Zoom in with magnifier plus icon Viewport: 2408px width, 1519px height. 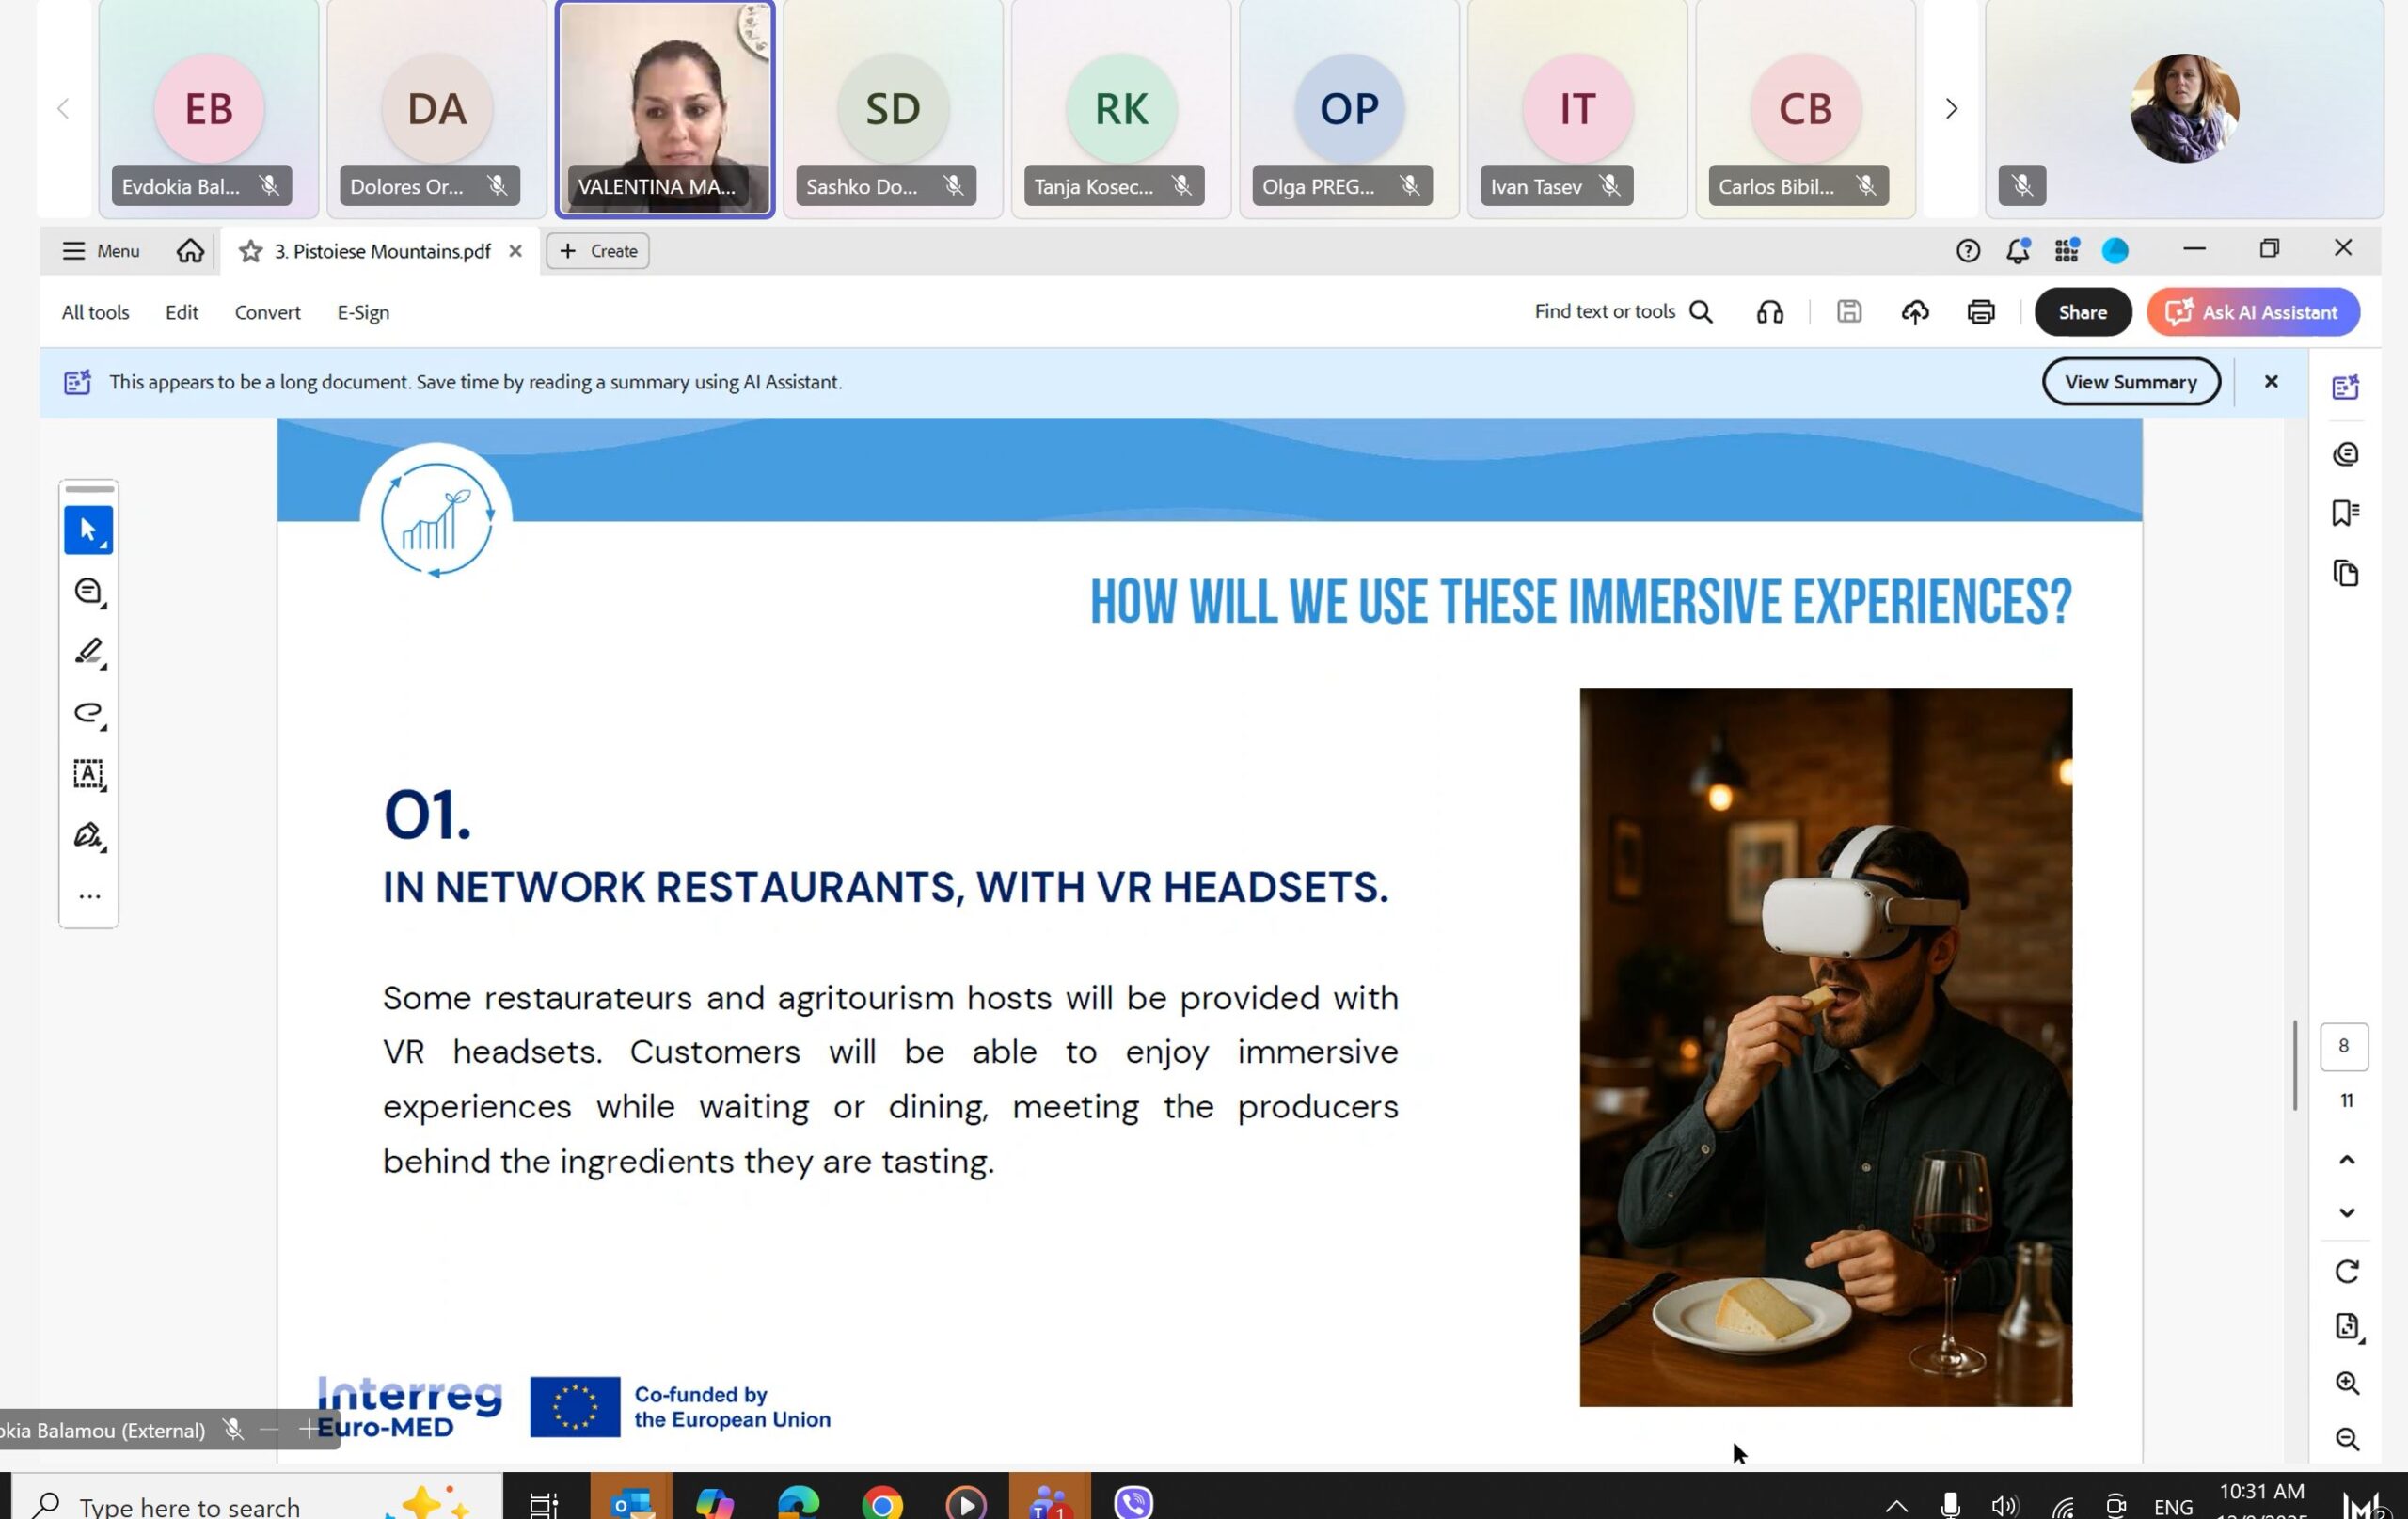tap(2346, 1383)
